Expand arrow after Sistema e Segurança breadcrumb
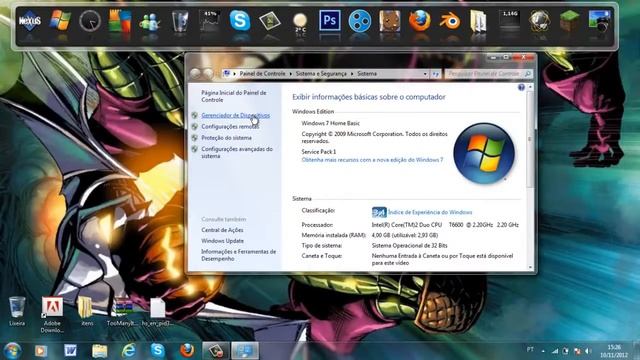This screenshot has width=640, height=360. pos(352,74)
